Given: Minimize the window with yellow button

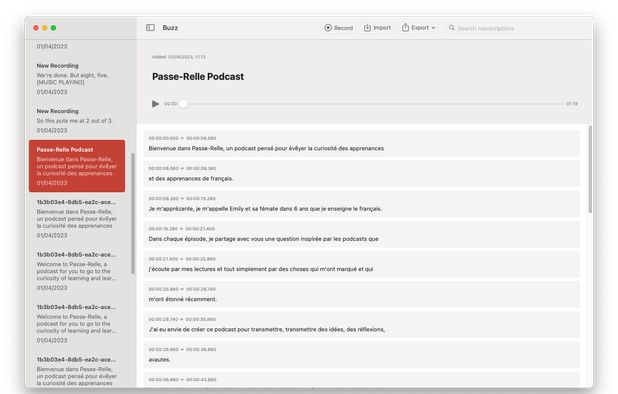Looking at the screenshot, I should click(x=45, y=28).
